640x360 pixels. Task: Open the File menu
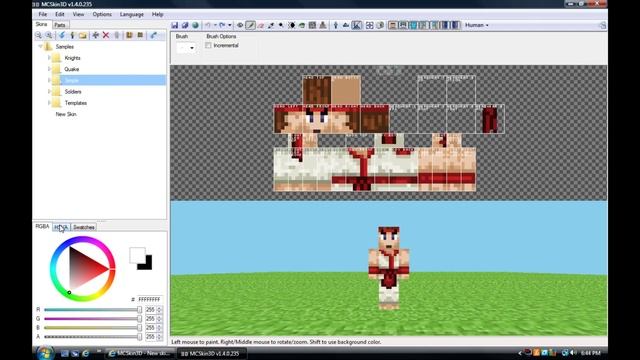[42, 14]
